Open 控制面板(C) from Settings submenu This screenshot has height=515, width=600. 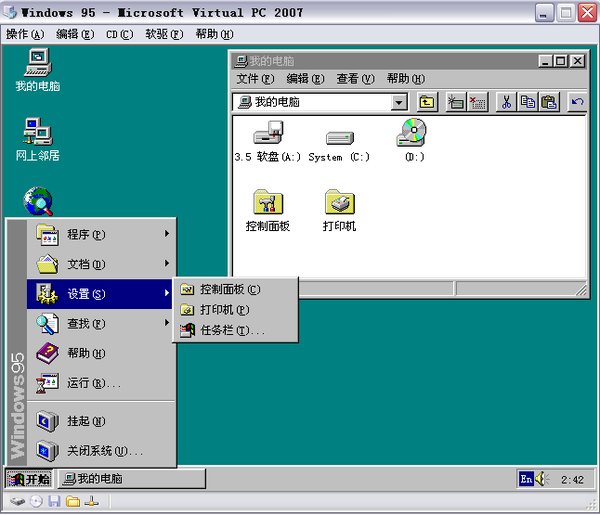(235, 289)
